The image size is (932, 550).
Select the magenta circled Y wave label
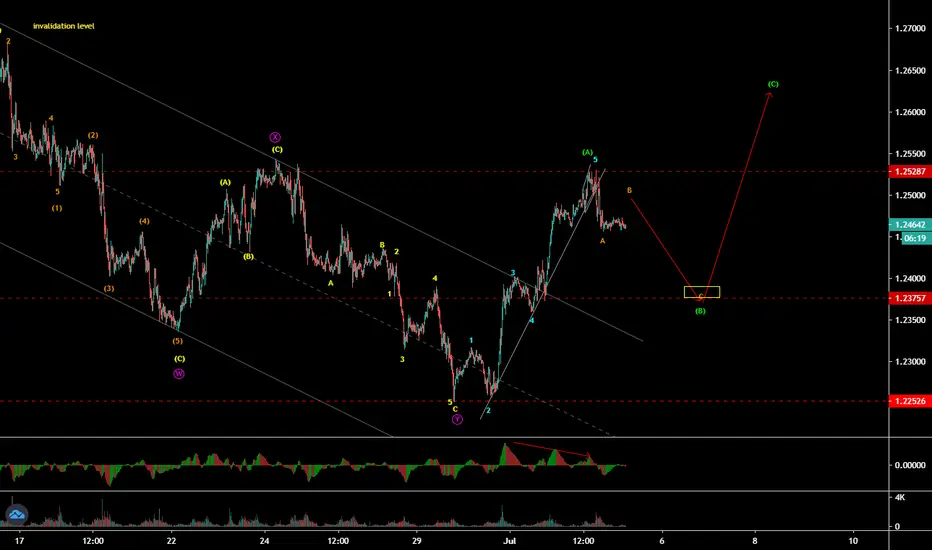point(457,420)
